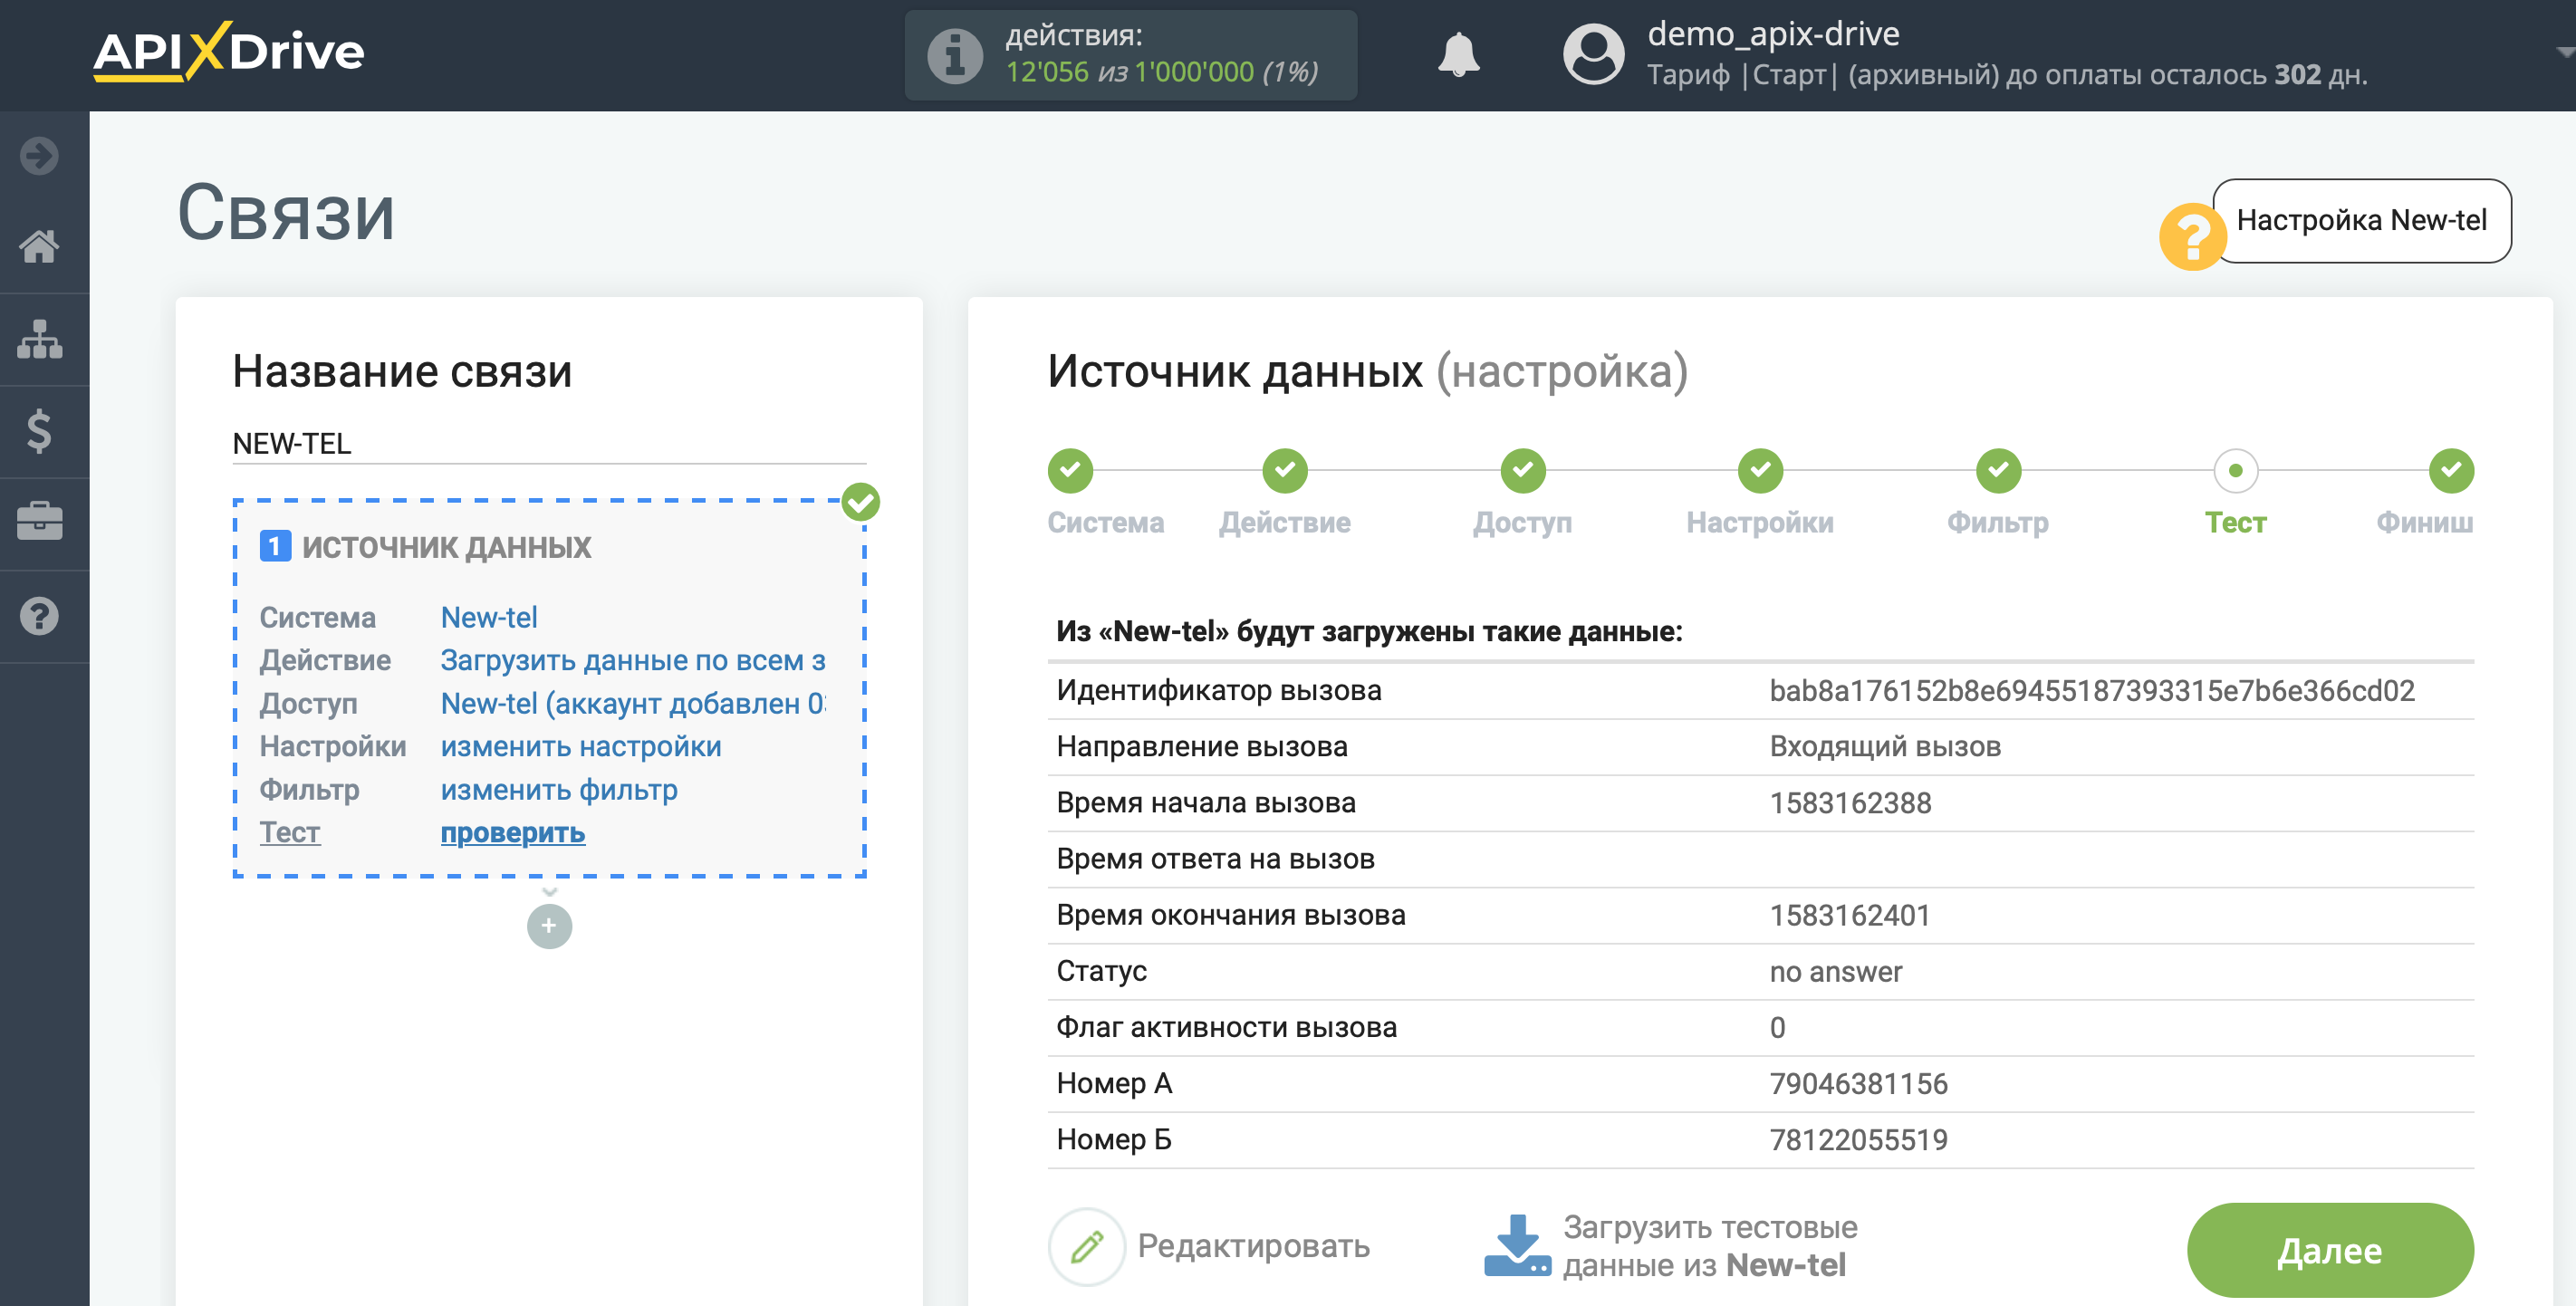Open help via sidebar question icon

[x=39, y=616]
